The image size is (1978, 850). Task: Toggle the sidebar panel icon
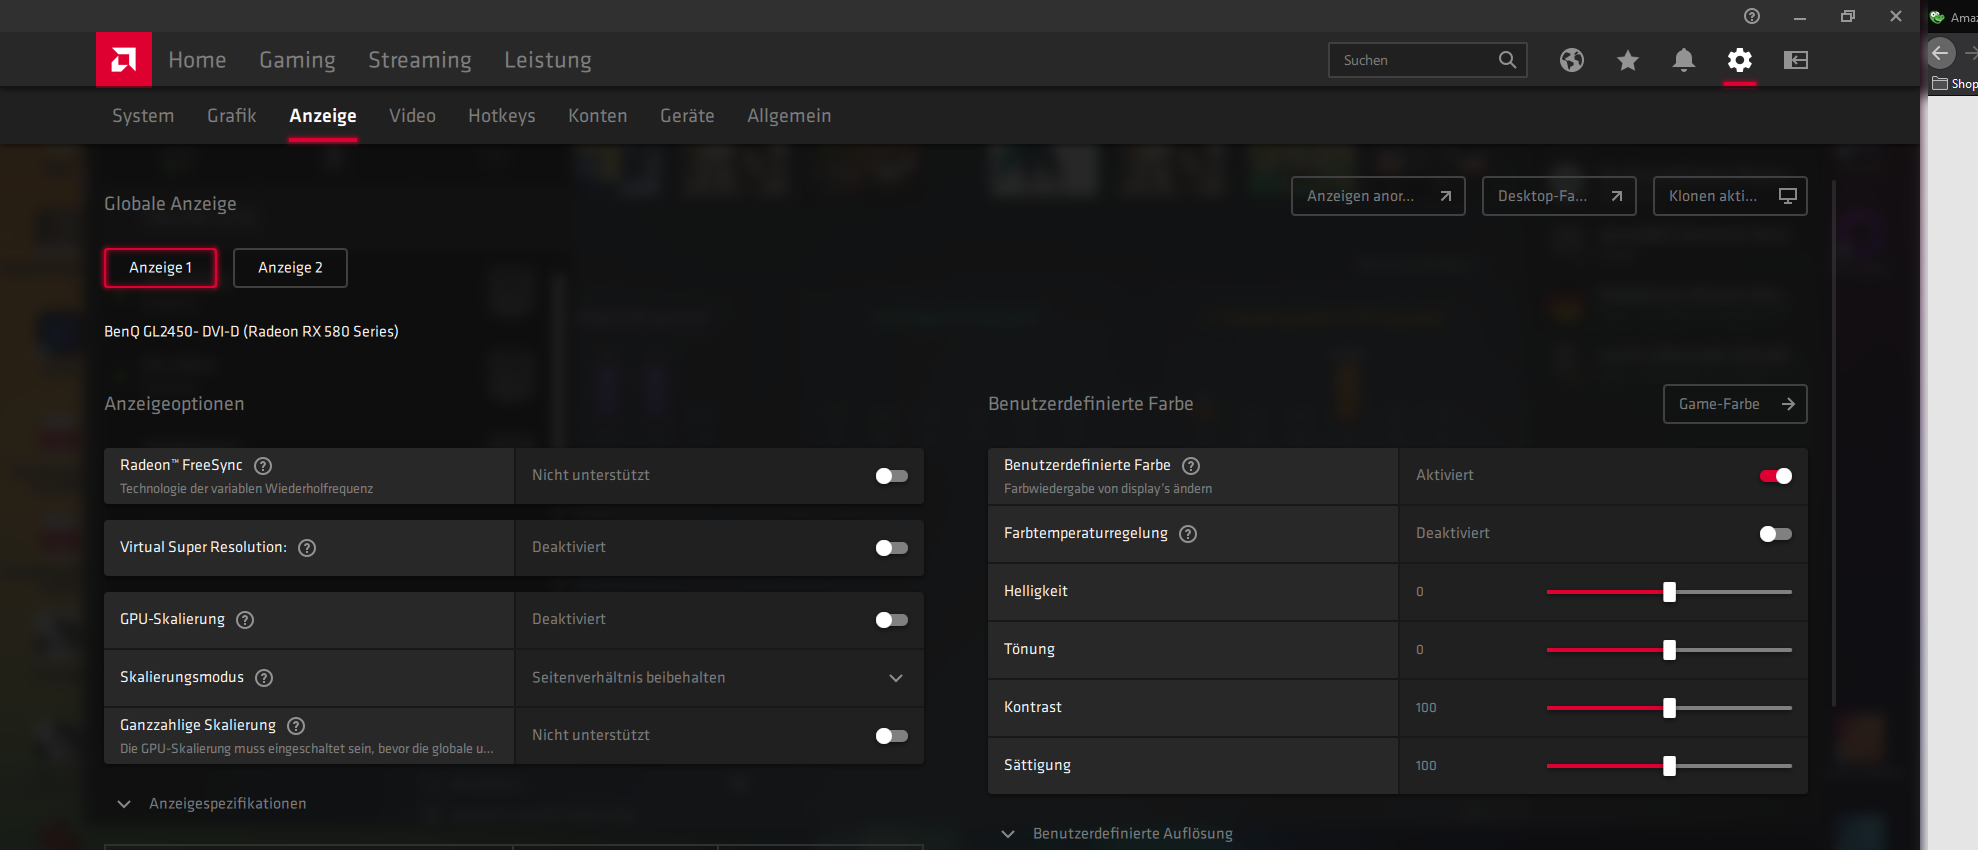pos(1796,60)
